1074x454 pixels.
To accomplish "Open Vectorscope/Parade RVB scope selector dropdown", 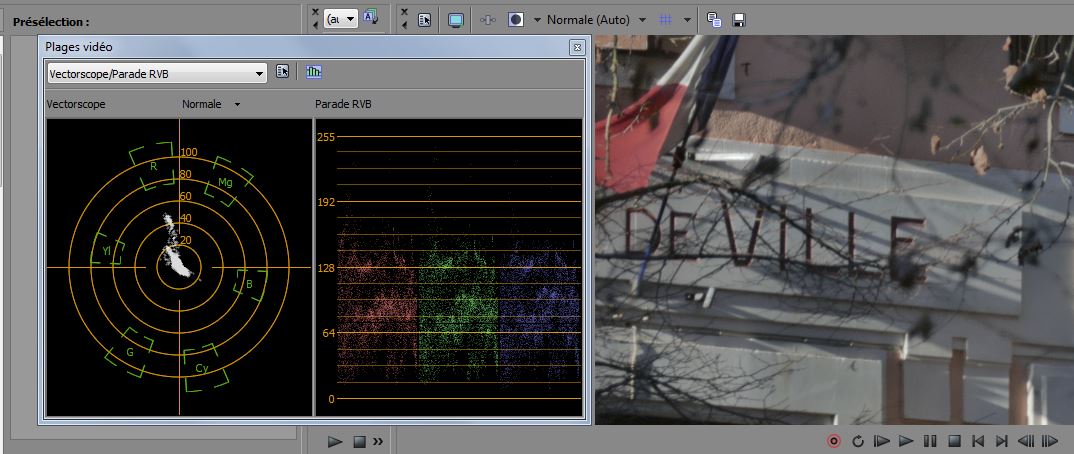I will (x=157, y=73).
